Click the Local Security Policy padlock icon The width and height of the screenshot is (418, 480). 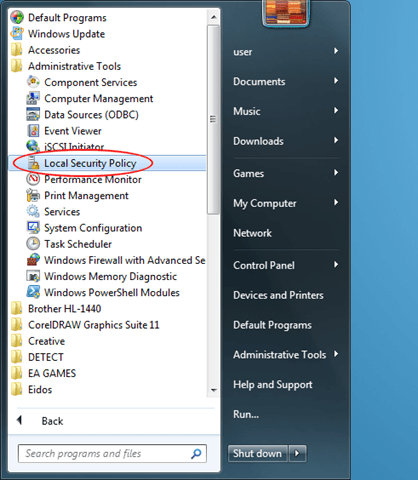(x=33, y=163)
